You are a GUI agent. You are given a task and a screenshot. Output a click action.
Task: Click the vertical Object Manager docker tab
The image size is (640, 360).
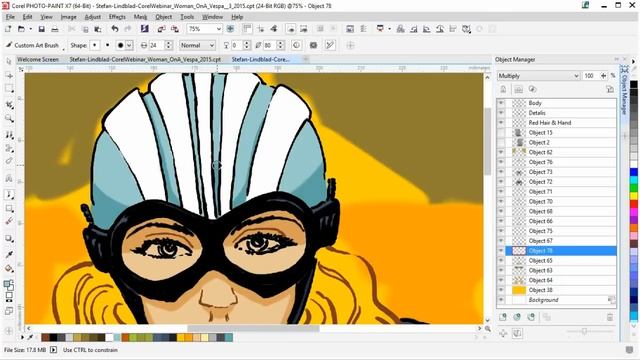click(x=624, y=90)
